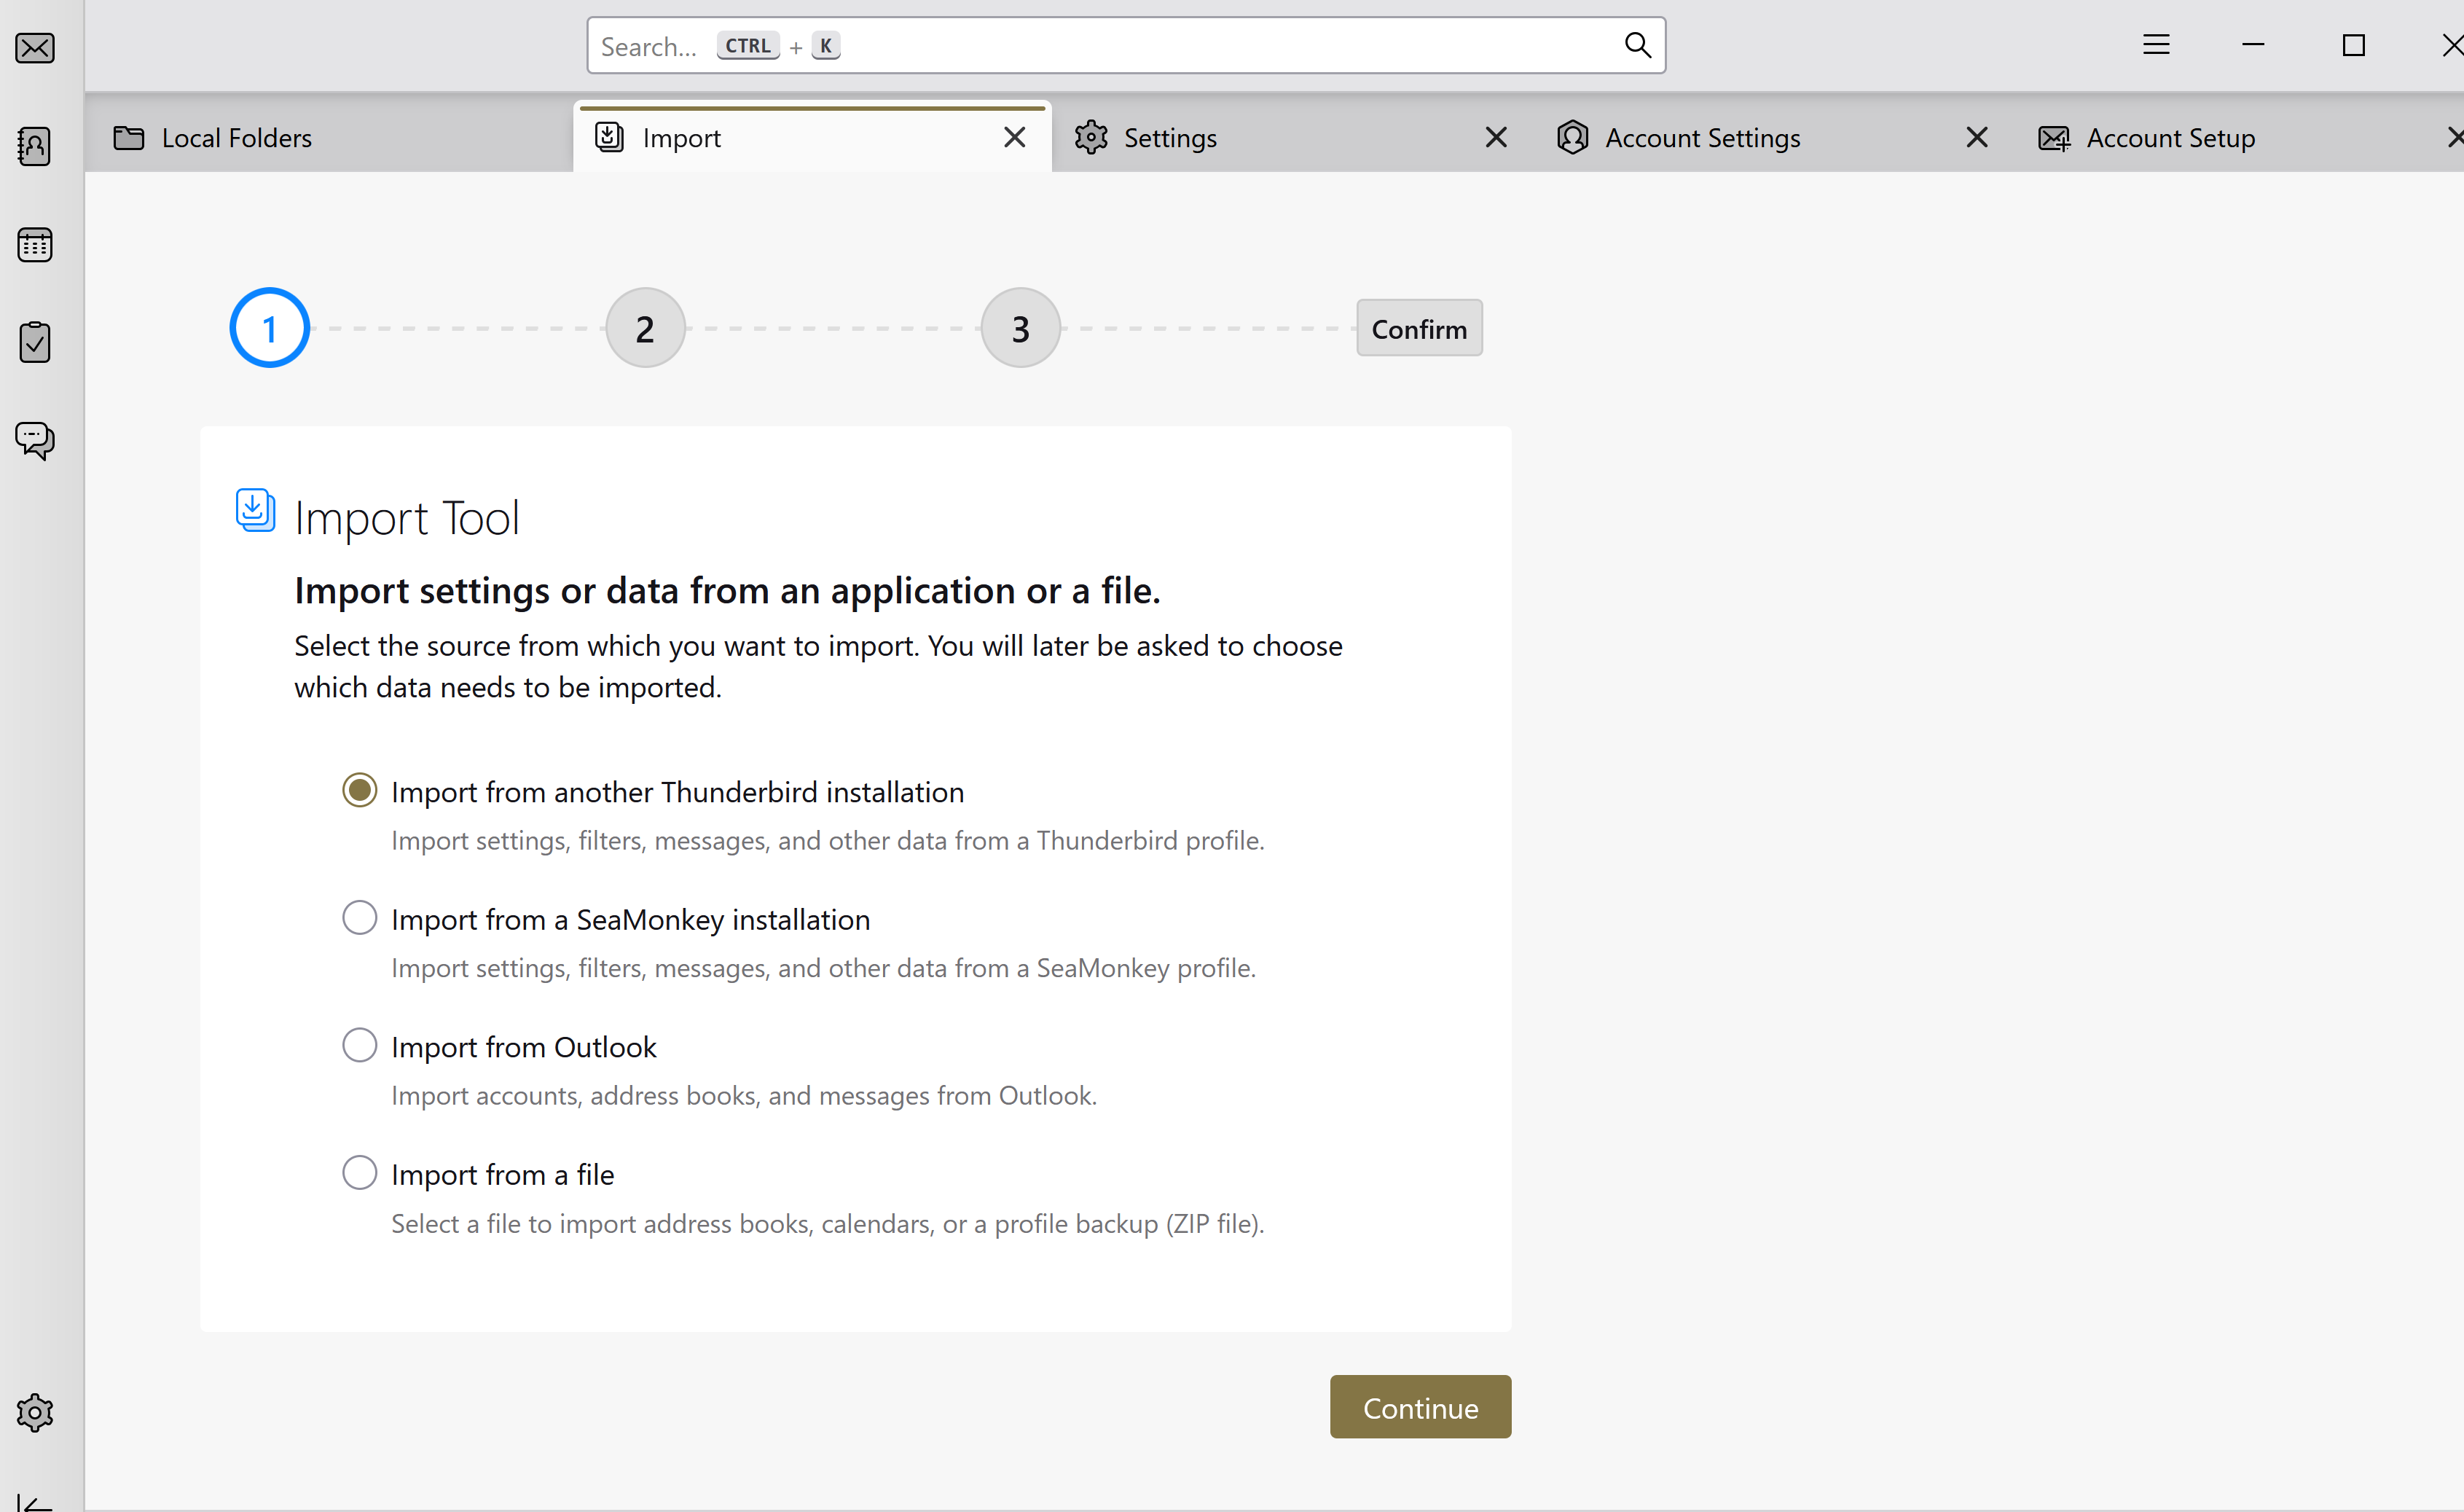Click the Confirm step button

[x=1419, y=328]
